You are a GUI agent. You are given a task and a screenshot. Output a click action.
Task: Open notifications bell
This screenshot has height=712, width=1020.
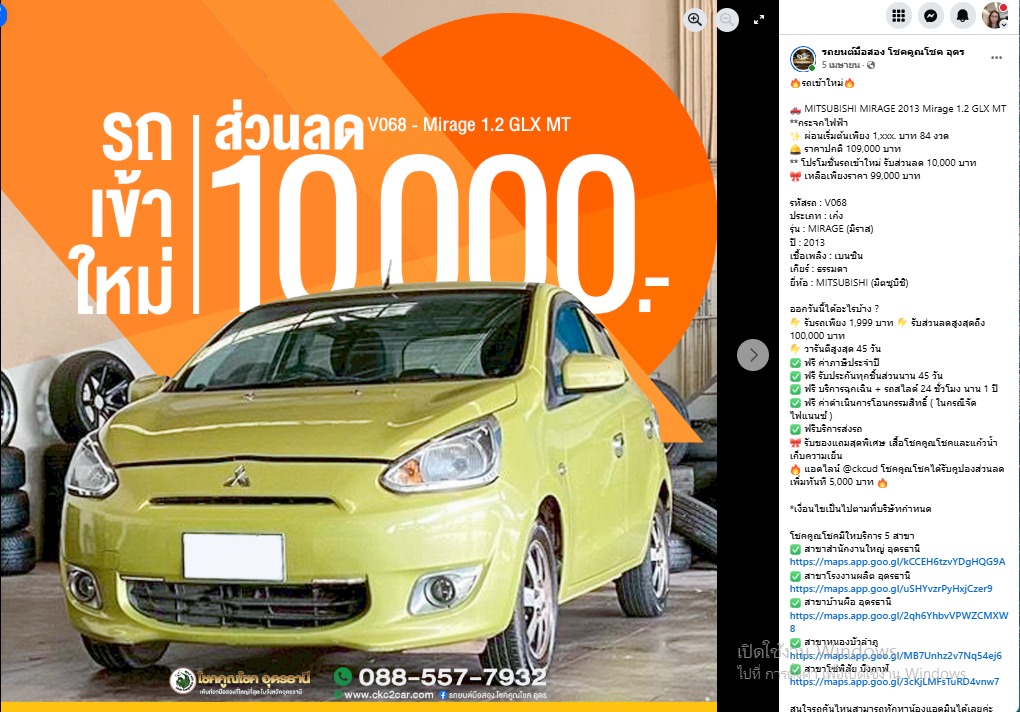click(962, 16)
